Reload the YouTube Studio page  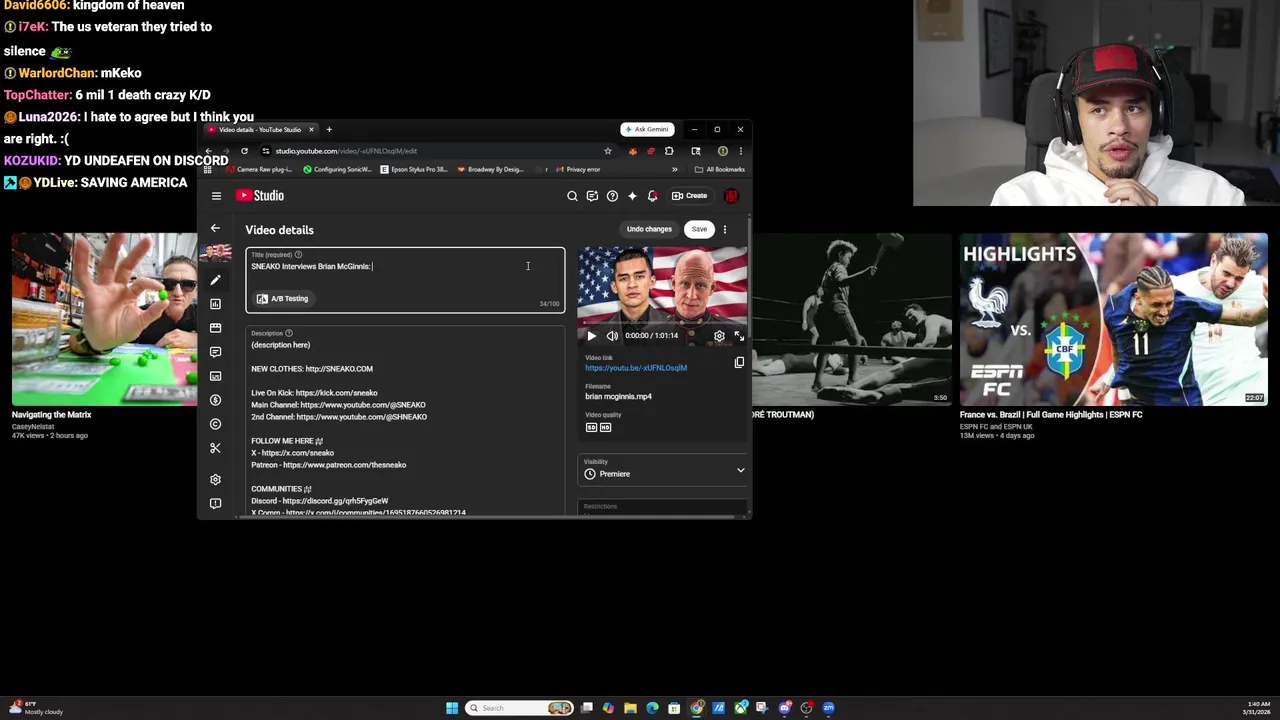pyautogui.click(x=244, y=151)
